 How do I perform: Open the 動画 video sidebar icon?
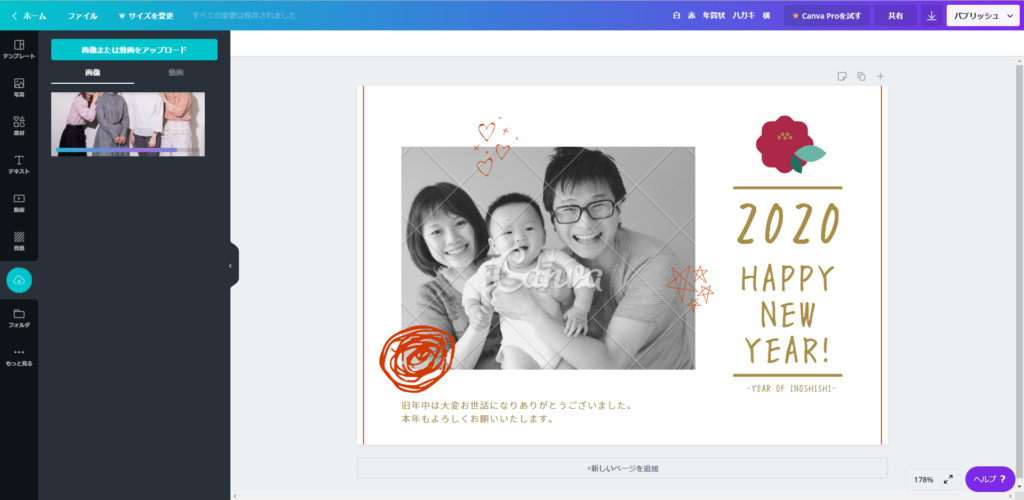click(x=19, y=203)
